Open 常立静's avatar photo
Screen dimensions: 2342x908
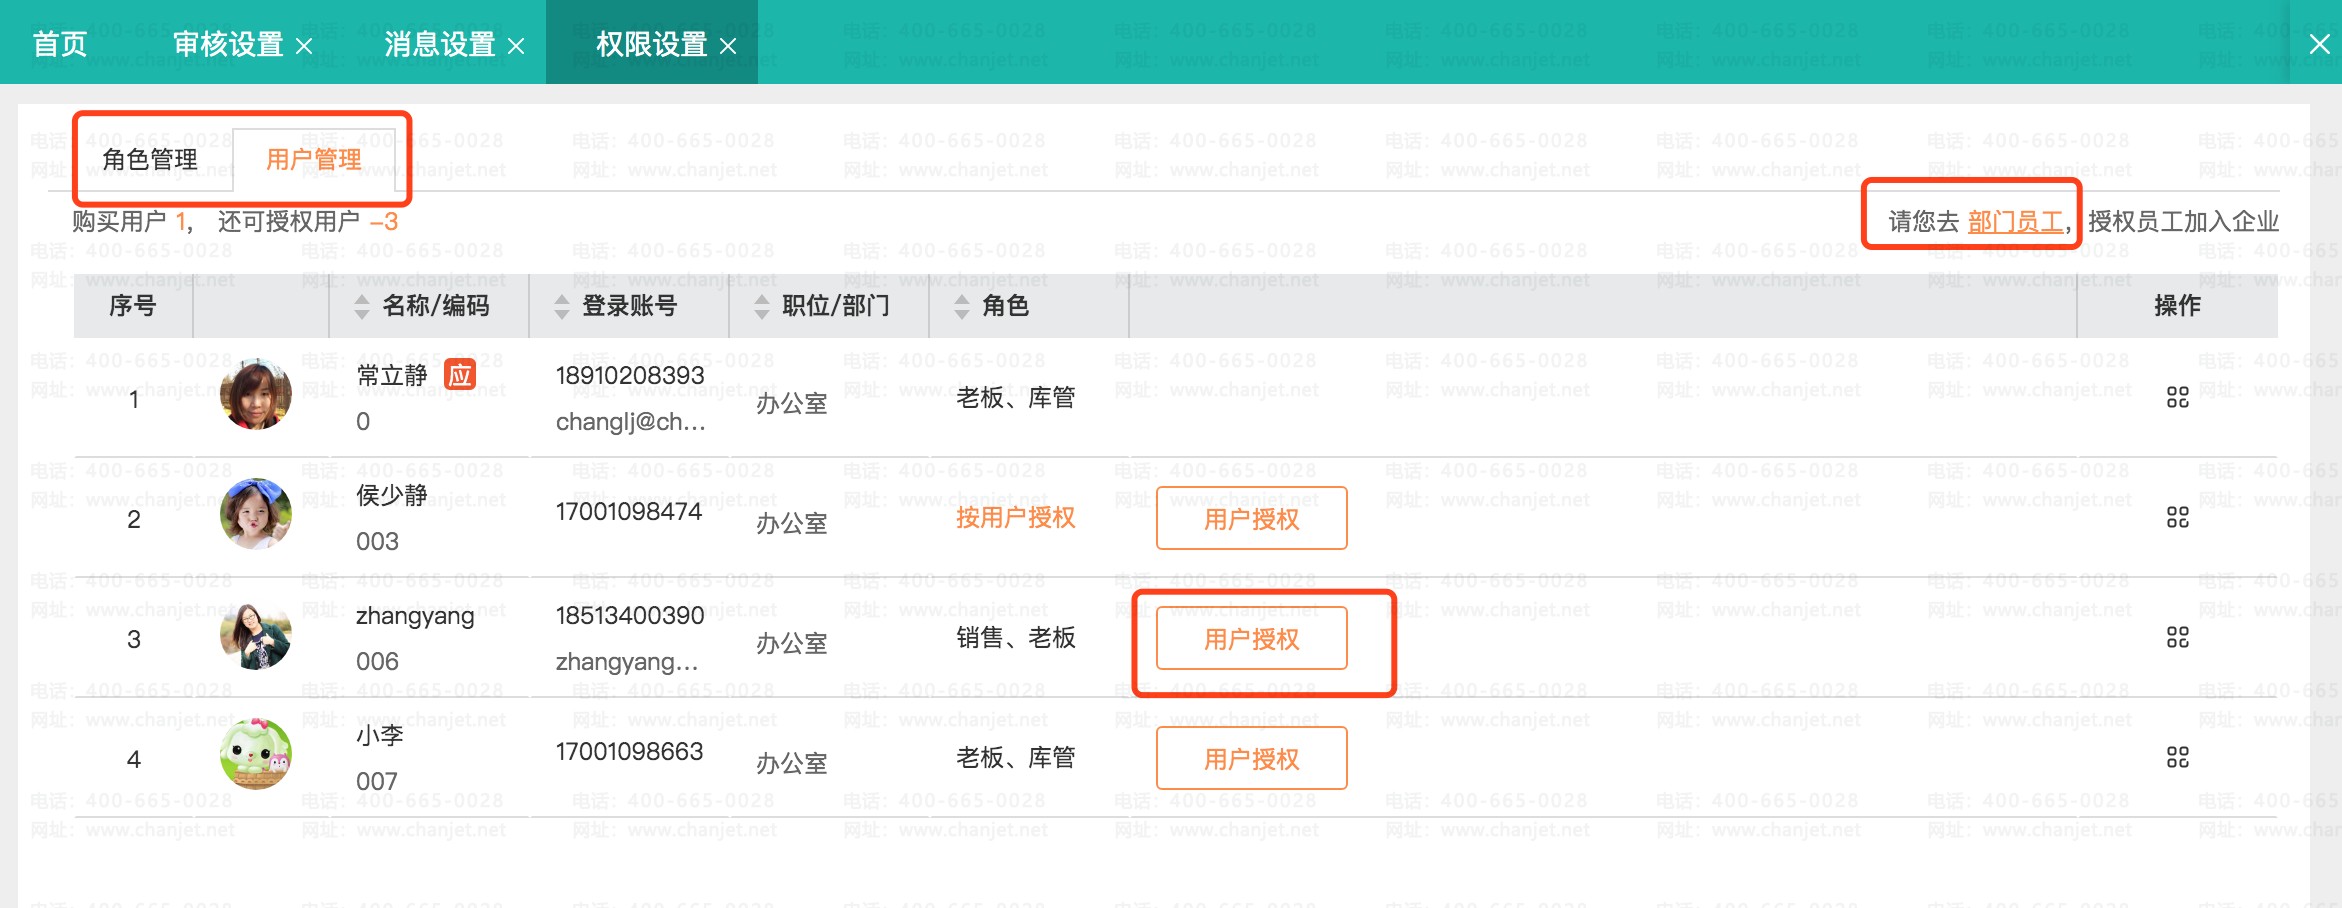[256, 394]
